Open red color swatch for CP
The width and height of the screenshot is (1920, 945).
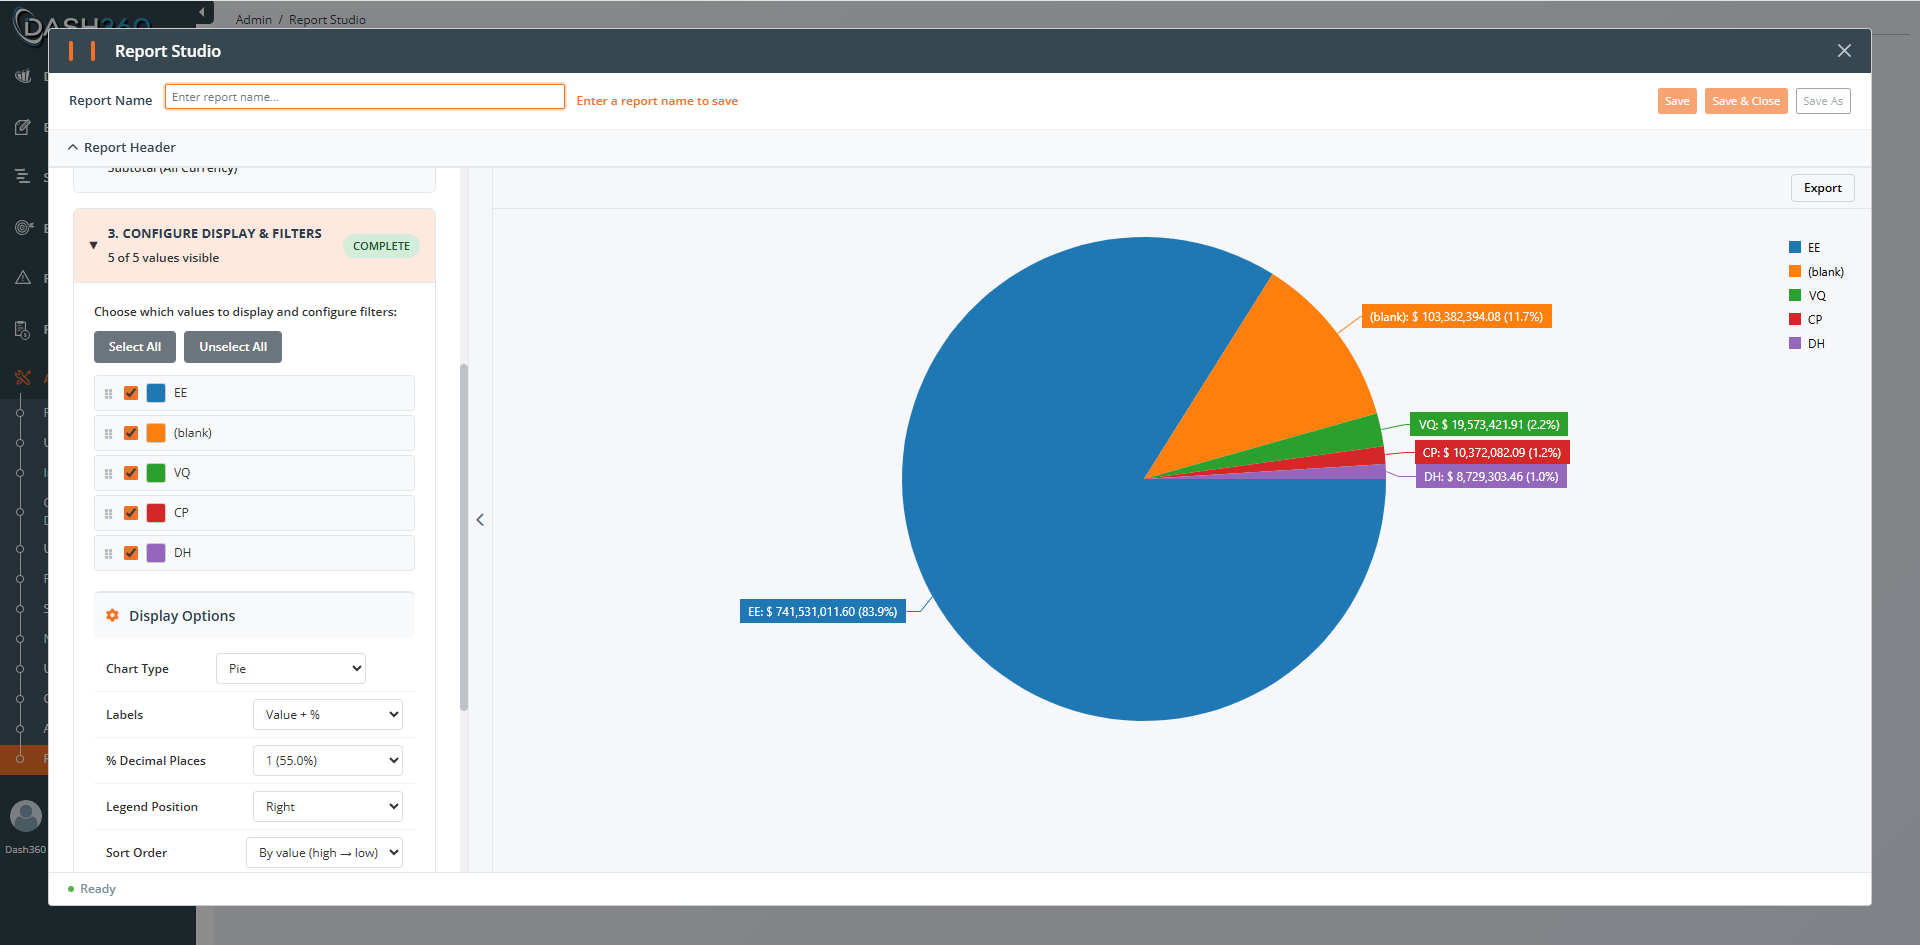(x=156, y=513)
